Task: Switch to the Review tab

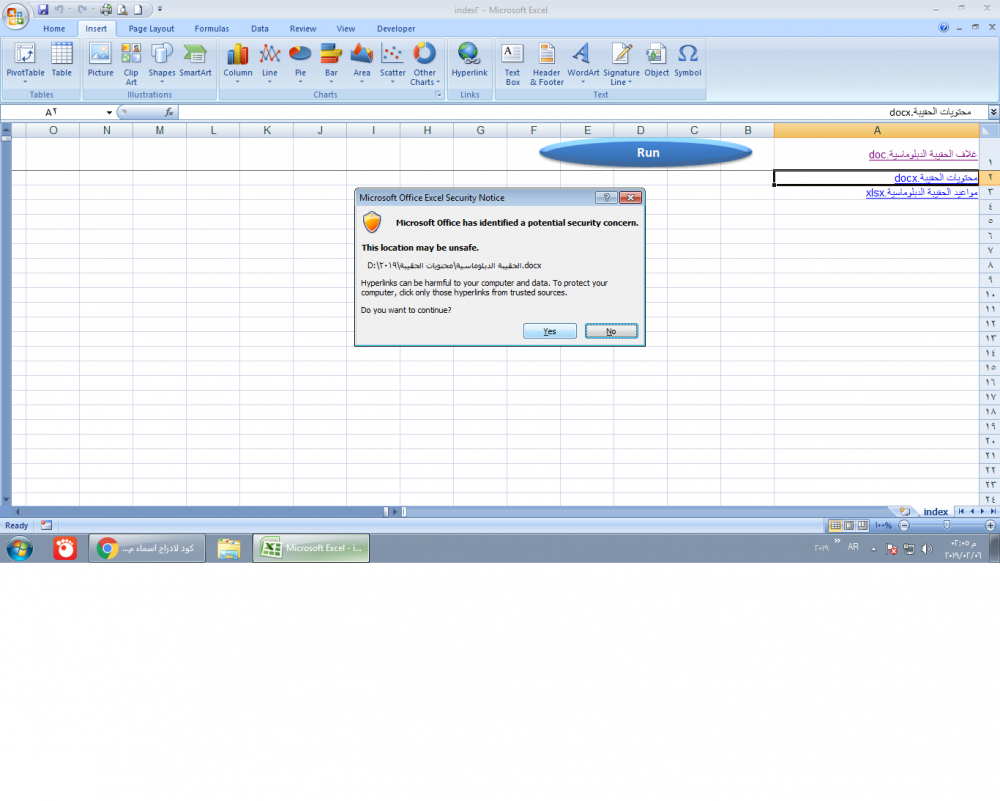Action: pos(303,29)
